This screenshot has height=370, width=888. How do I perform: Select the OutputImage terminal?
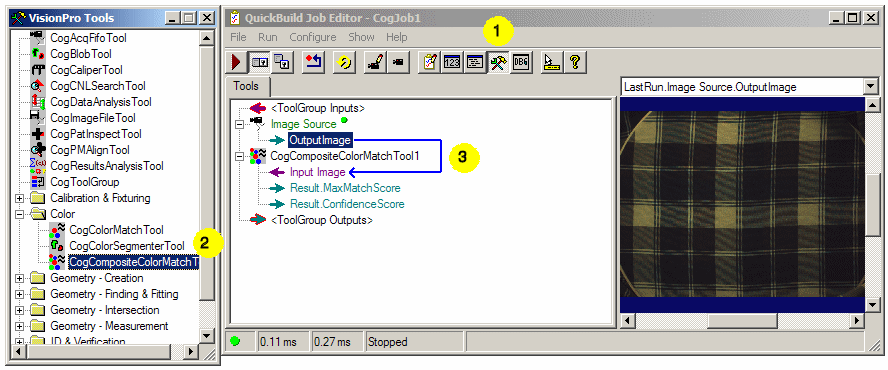pos(321,139)
